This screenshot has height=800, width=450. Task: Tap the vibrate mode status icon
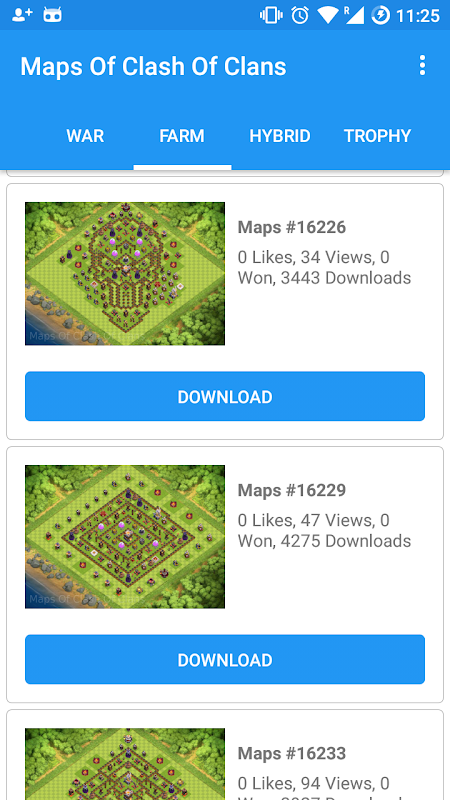coord(271,15)
